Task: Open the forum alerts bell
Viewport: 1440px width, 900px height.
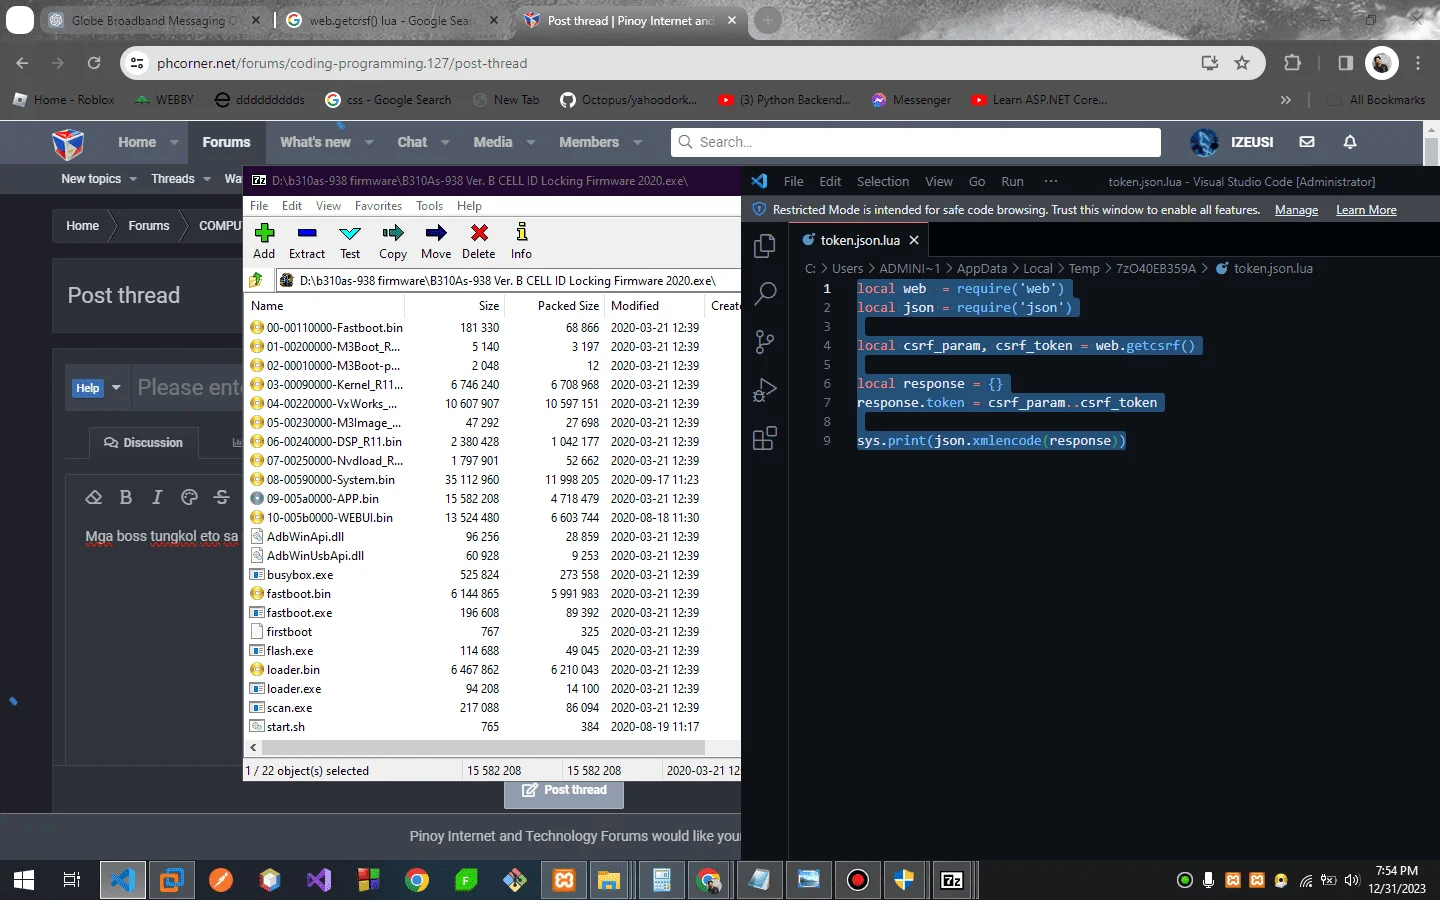Action: click(x=1350, y=142)
